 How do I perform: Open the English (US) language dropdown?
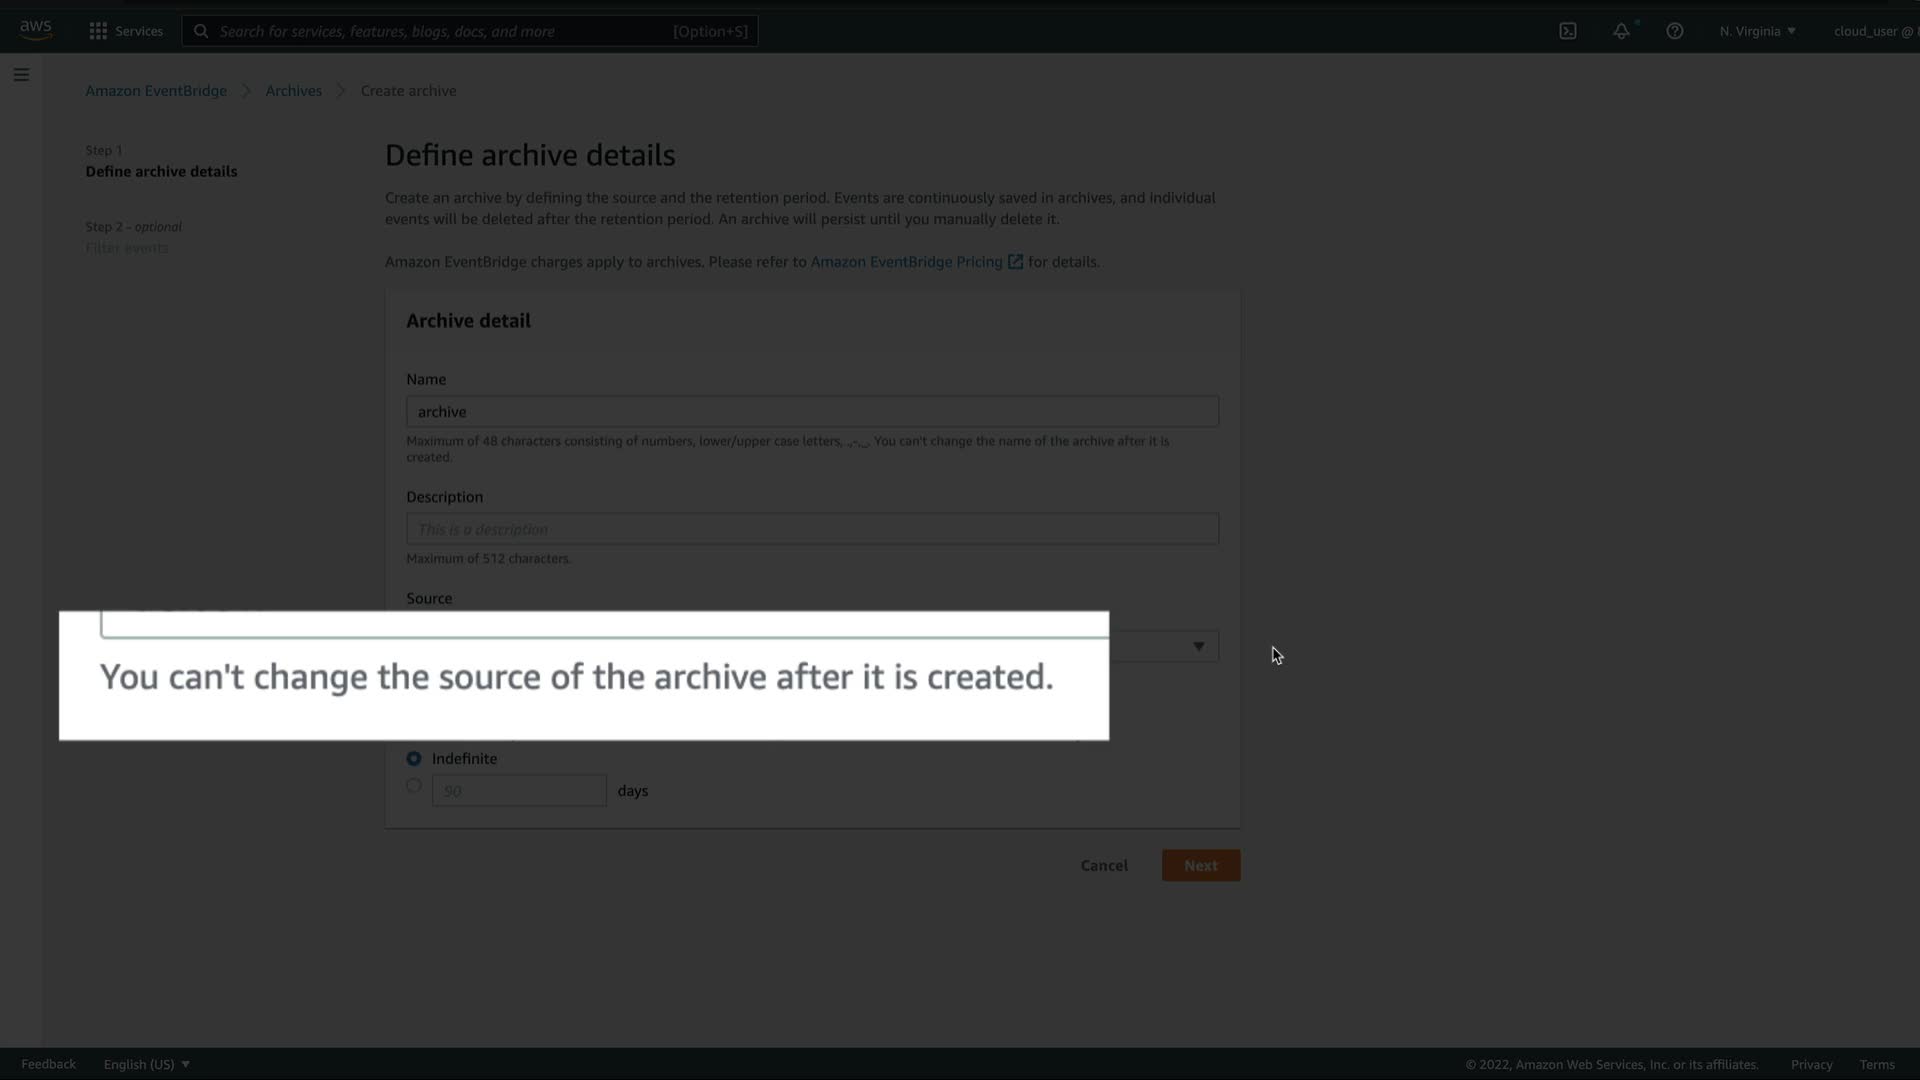click(x=146, y=1064)
